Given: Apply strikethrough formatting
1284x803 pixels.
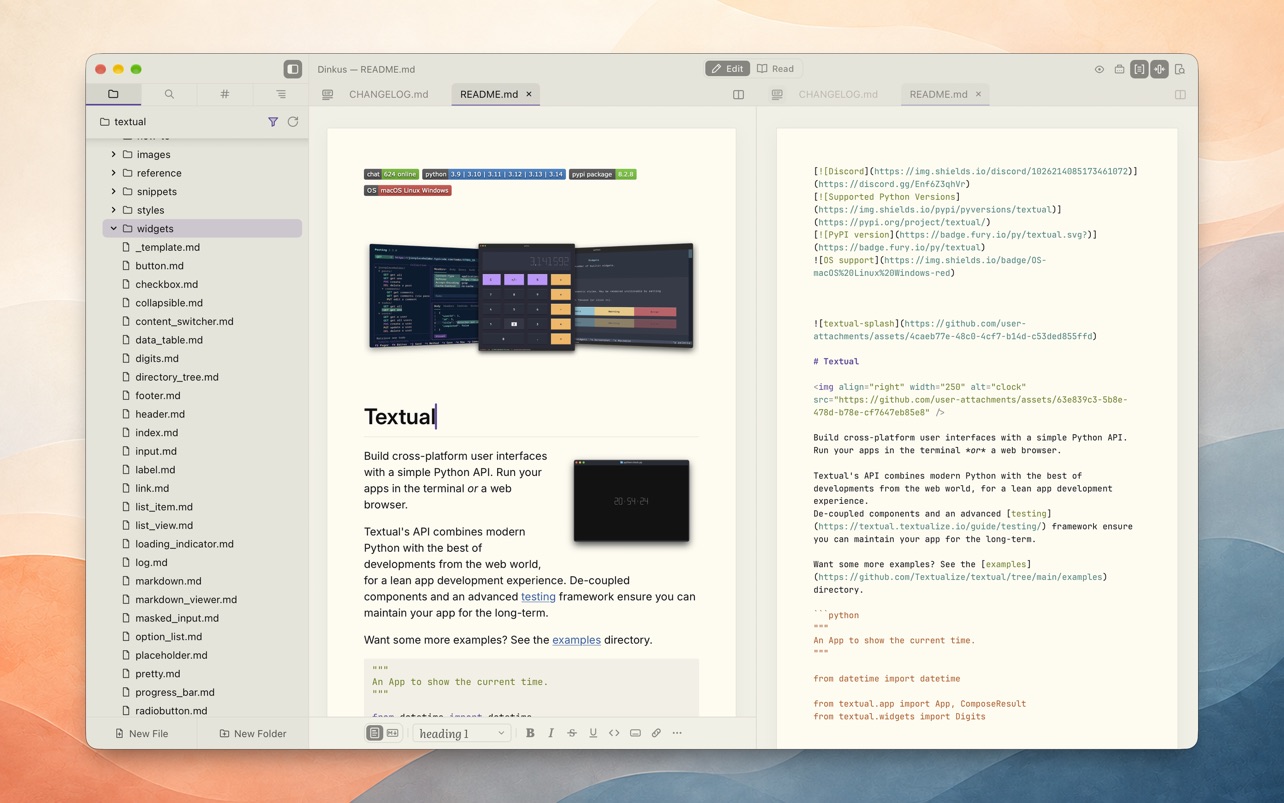Looking at the screenshot, I should coord(572,733).
